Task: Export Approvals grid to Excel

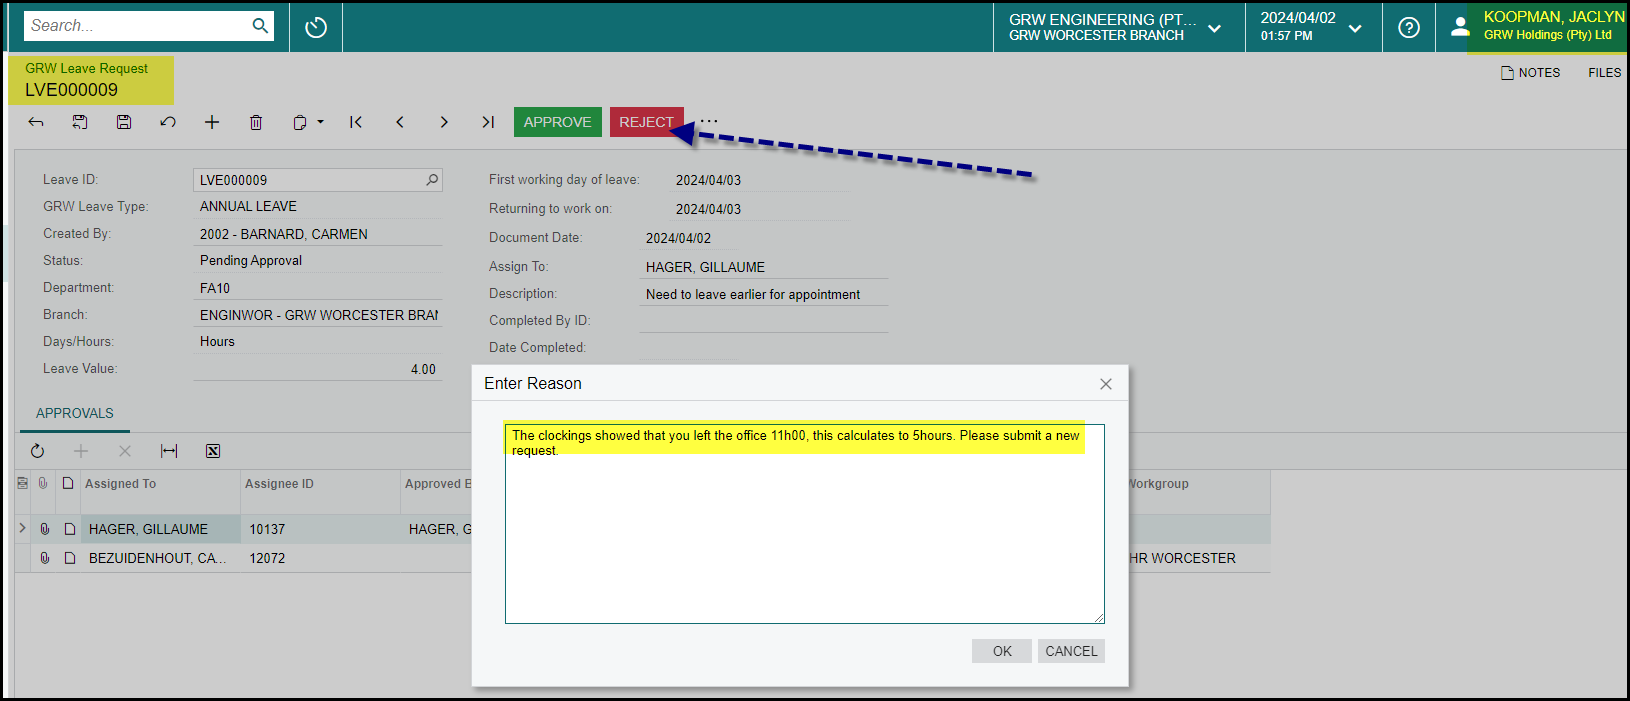Action: pyautogui.click(x=213, y=451)
